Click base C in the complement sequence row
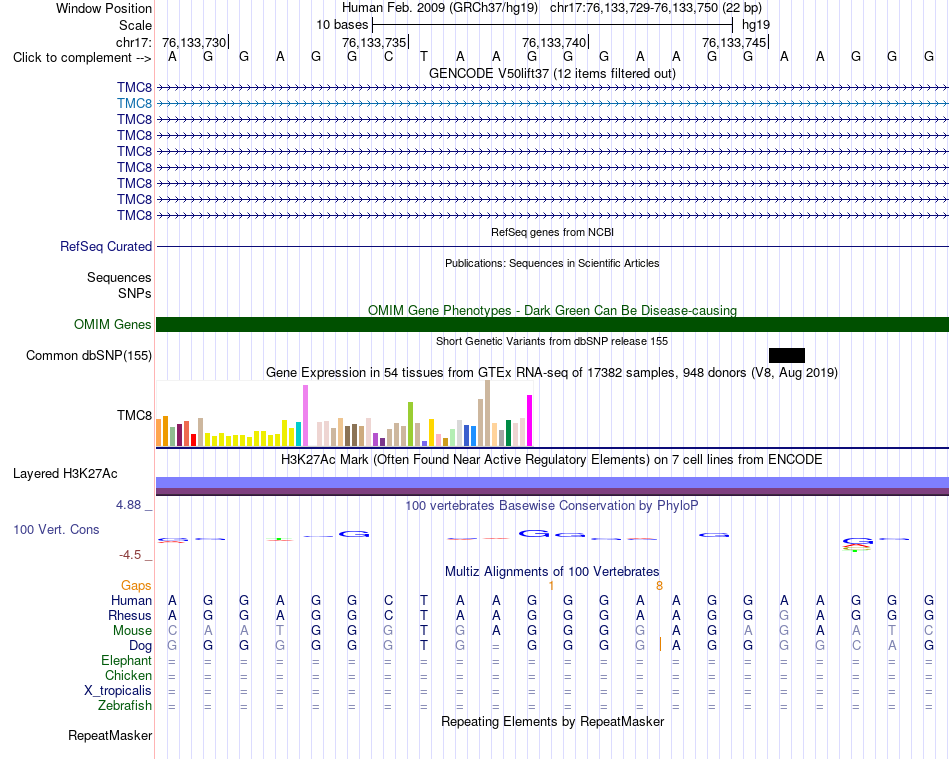The width and height of the screenshot is (950, 759). (x=388, y=57)
